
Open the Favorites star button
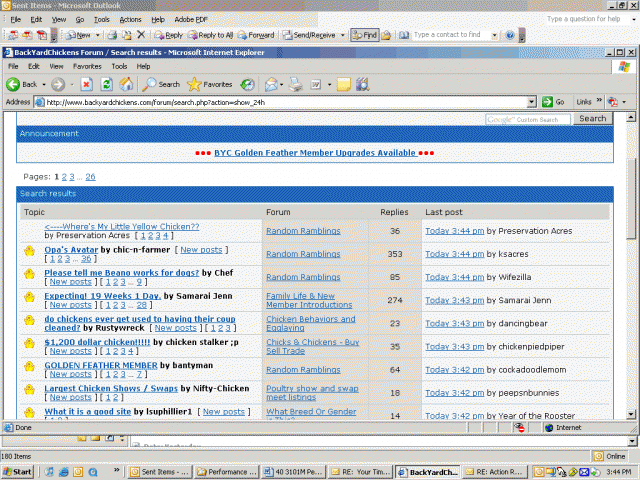[210, 84]
